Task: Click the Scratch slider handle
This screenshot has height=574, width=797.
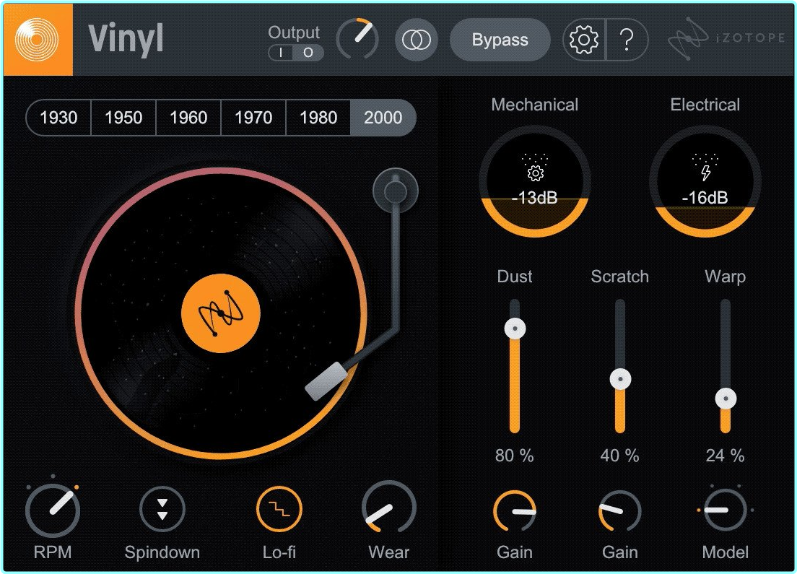Action: tap(620, 379)
